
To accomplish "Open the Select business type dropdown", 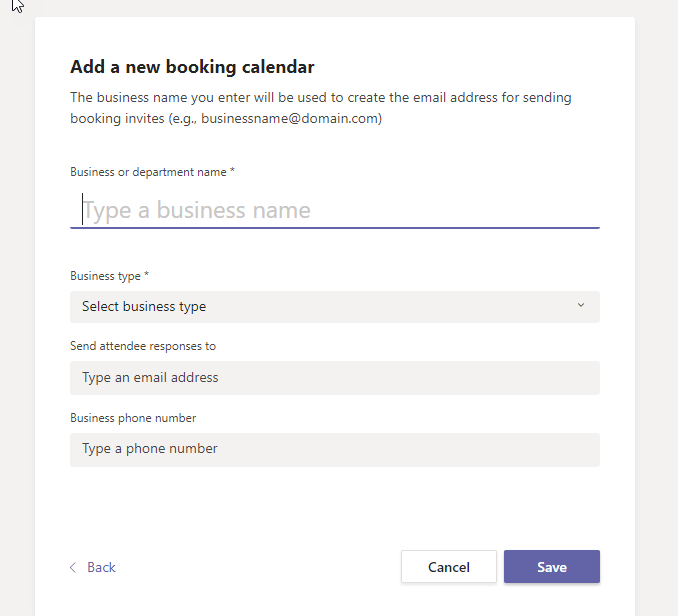I will tap(334, 307).
